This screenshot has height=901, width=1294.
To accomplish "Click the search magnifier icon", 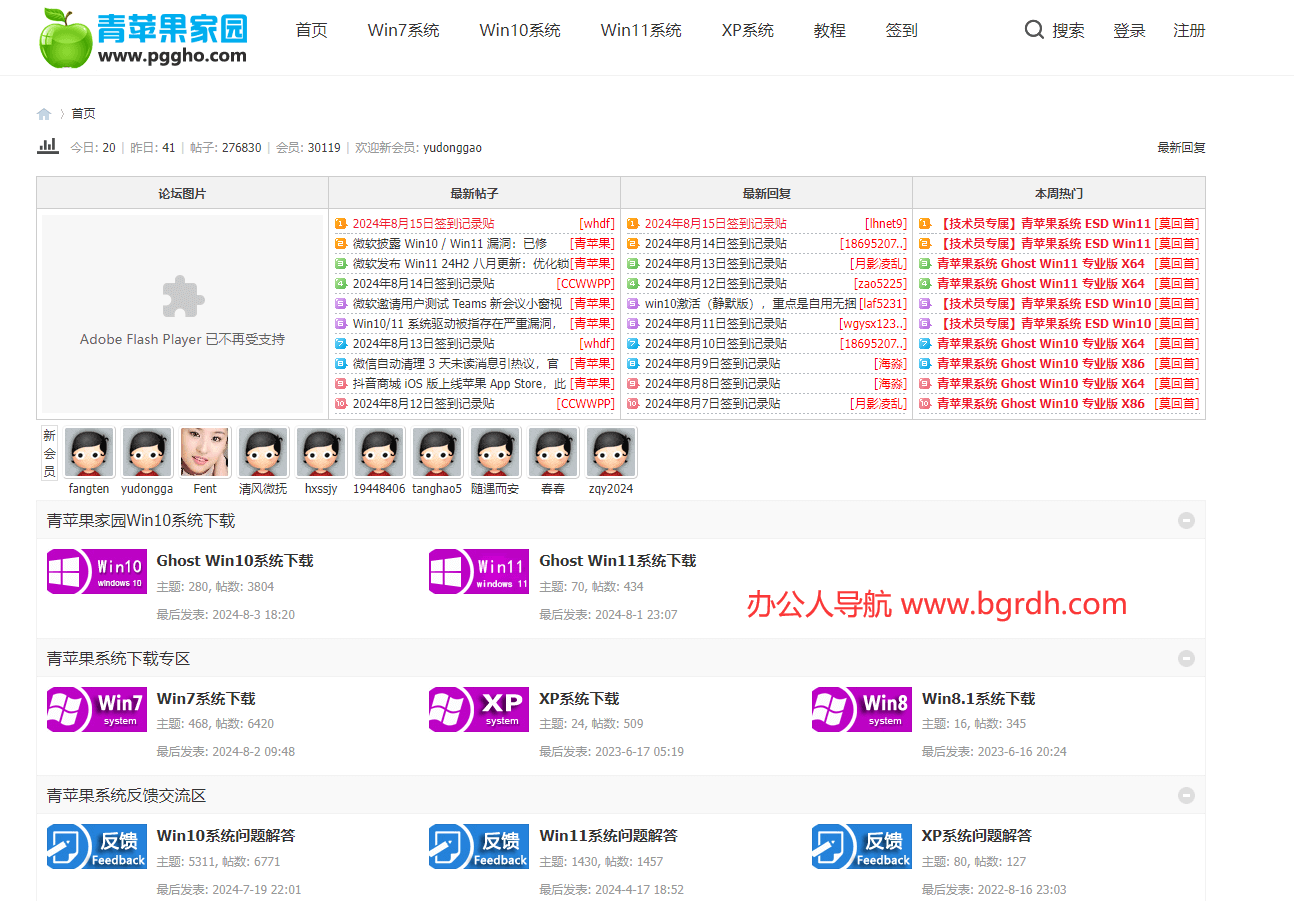I will pyautogui.click(x=1034, y=30).
